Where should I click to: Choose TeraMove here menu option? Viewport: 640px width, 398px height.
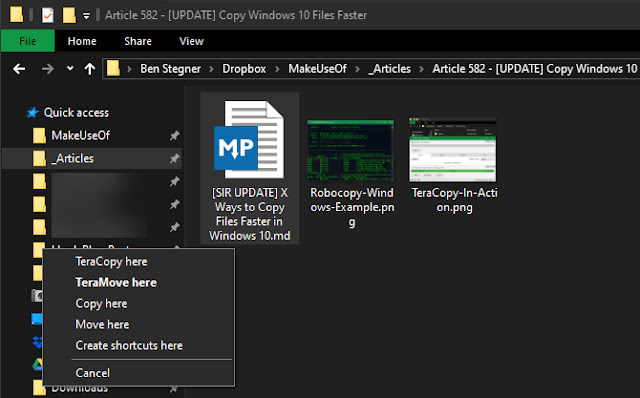tap(116, 282)
